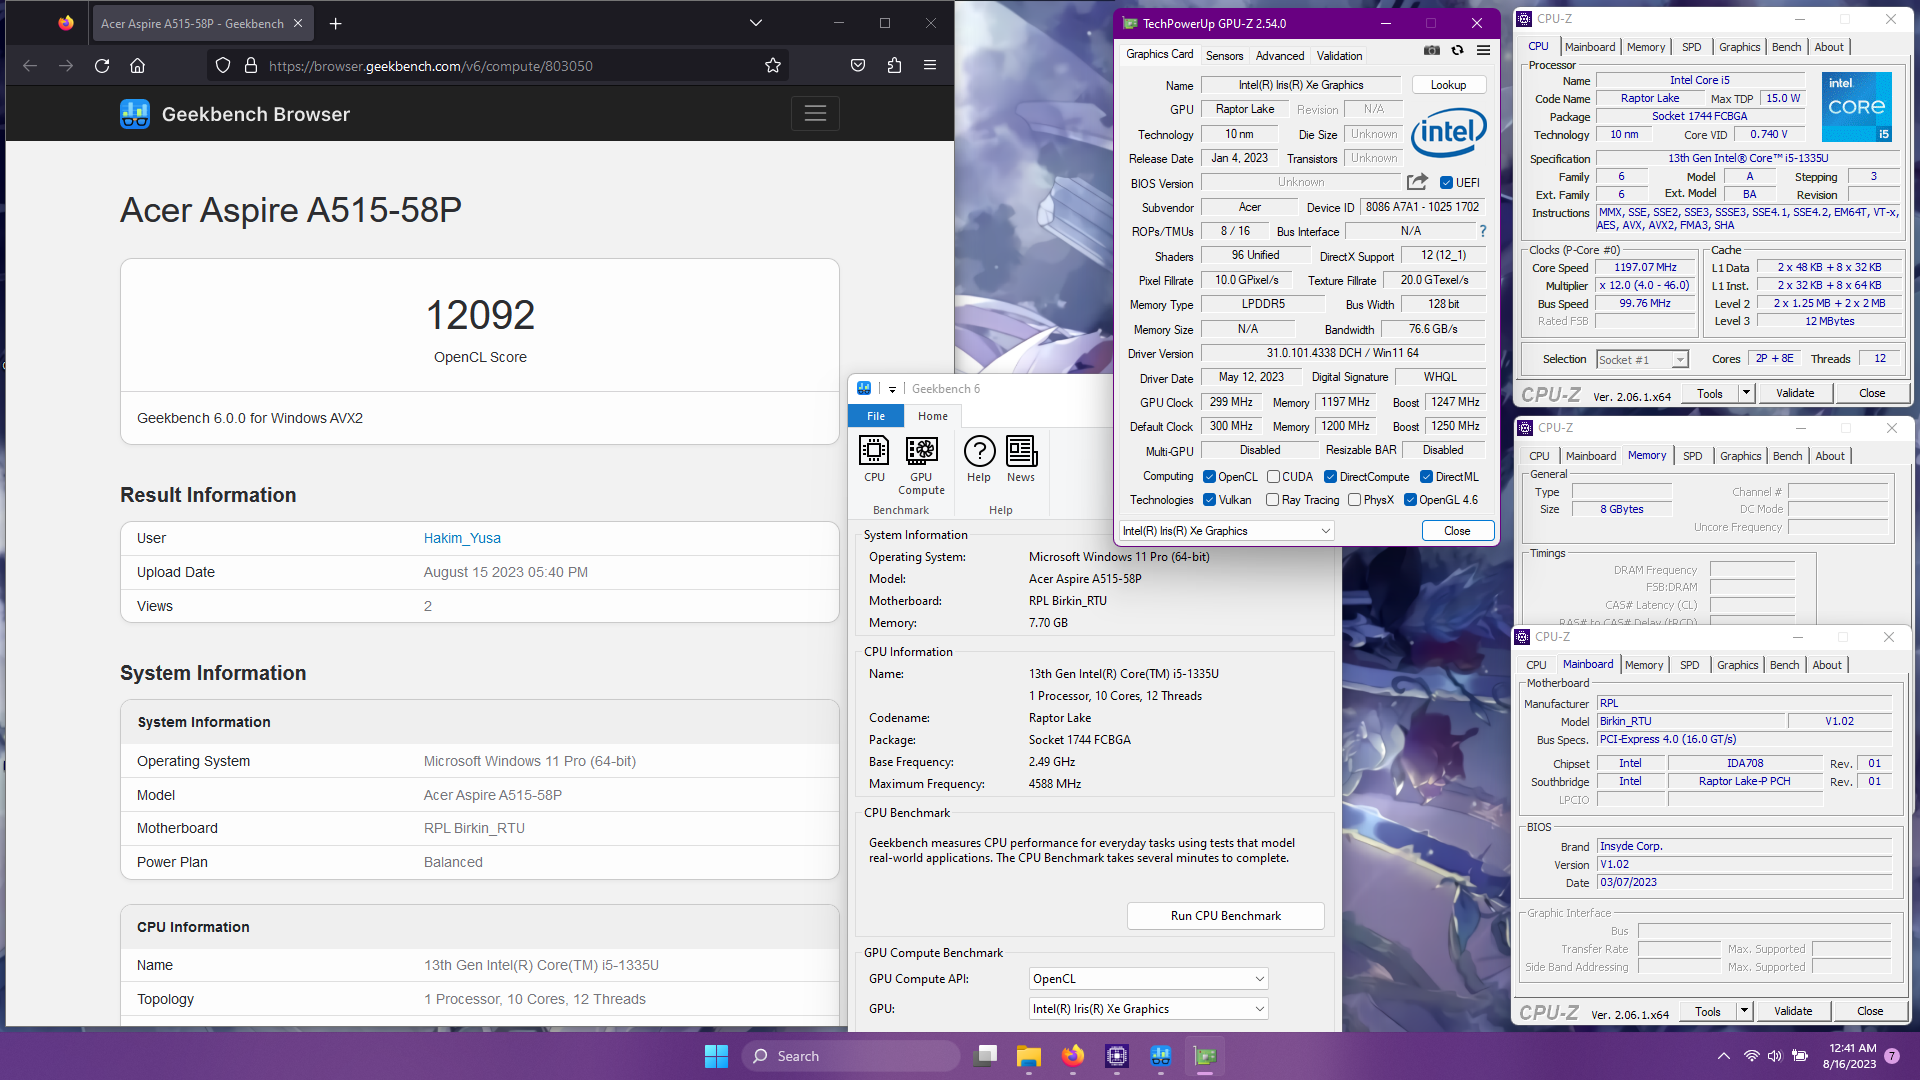
Task: Click the Bus Interface question mark icon
Action: point(1483,231)
